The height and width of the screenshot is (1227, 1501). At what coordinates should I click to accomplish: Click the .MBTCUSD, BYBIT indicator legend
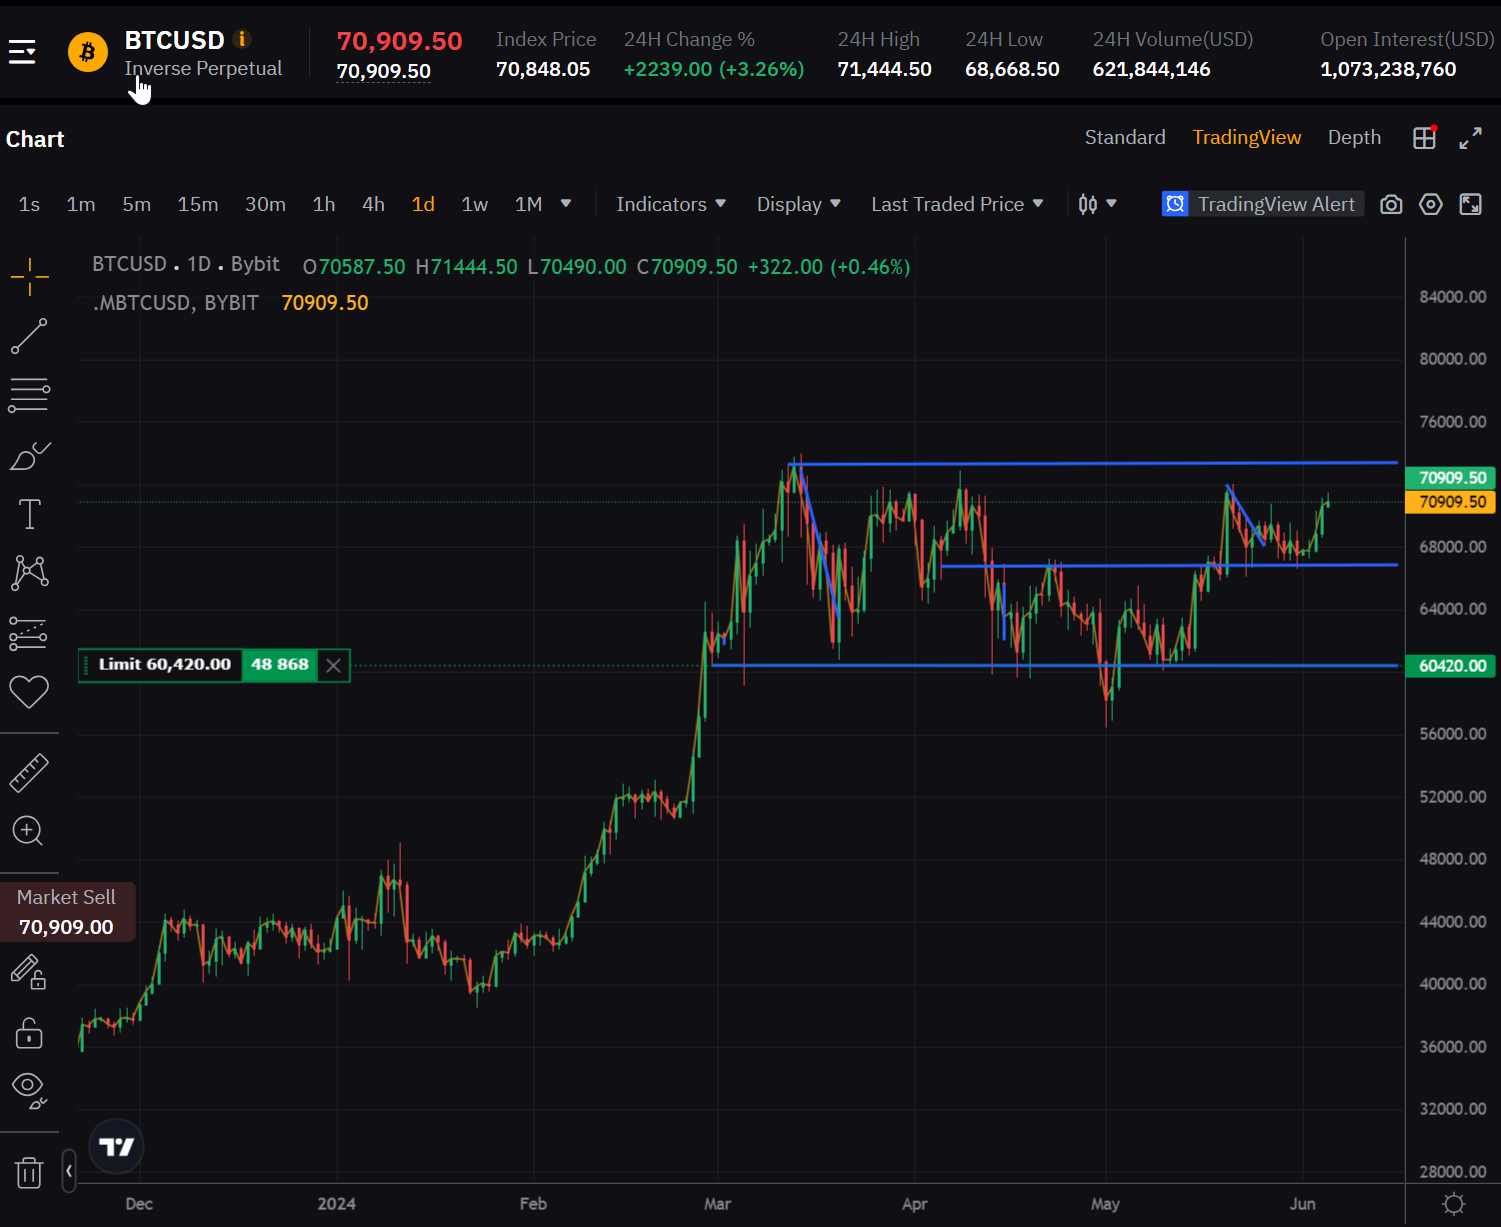tap(176, 303)
